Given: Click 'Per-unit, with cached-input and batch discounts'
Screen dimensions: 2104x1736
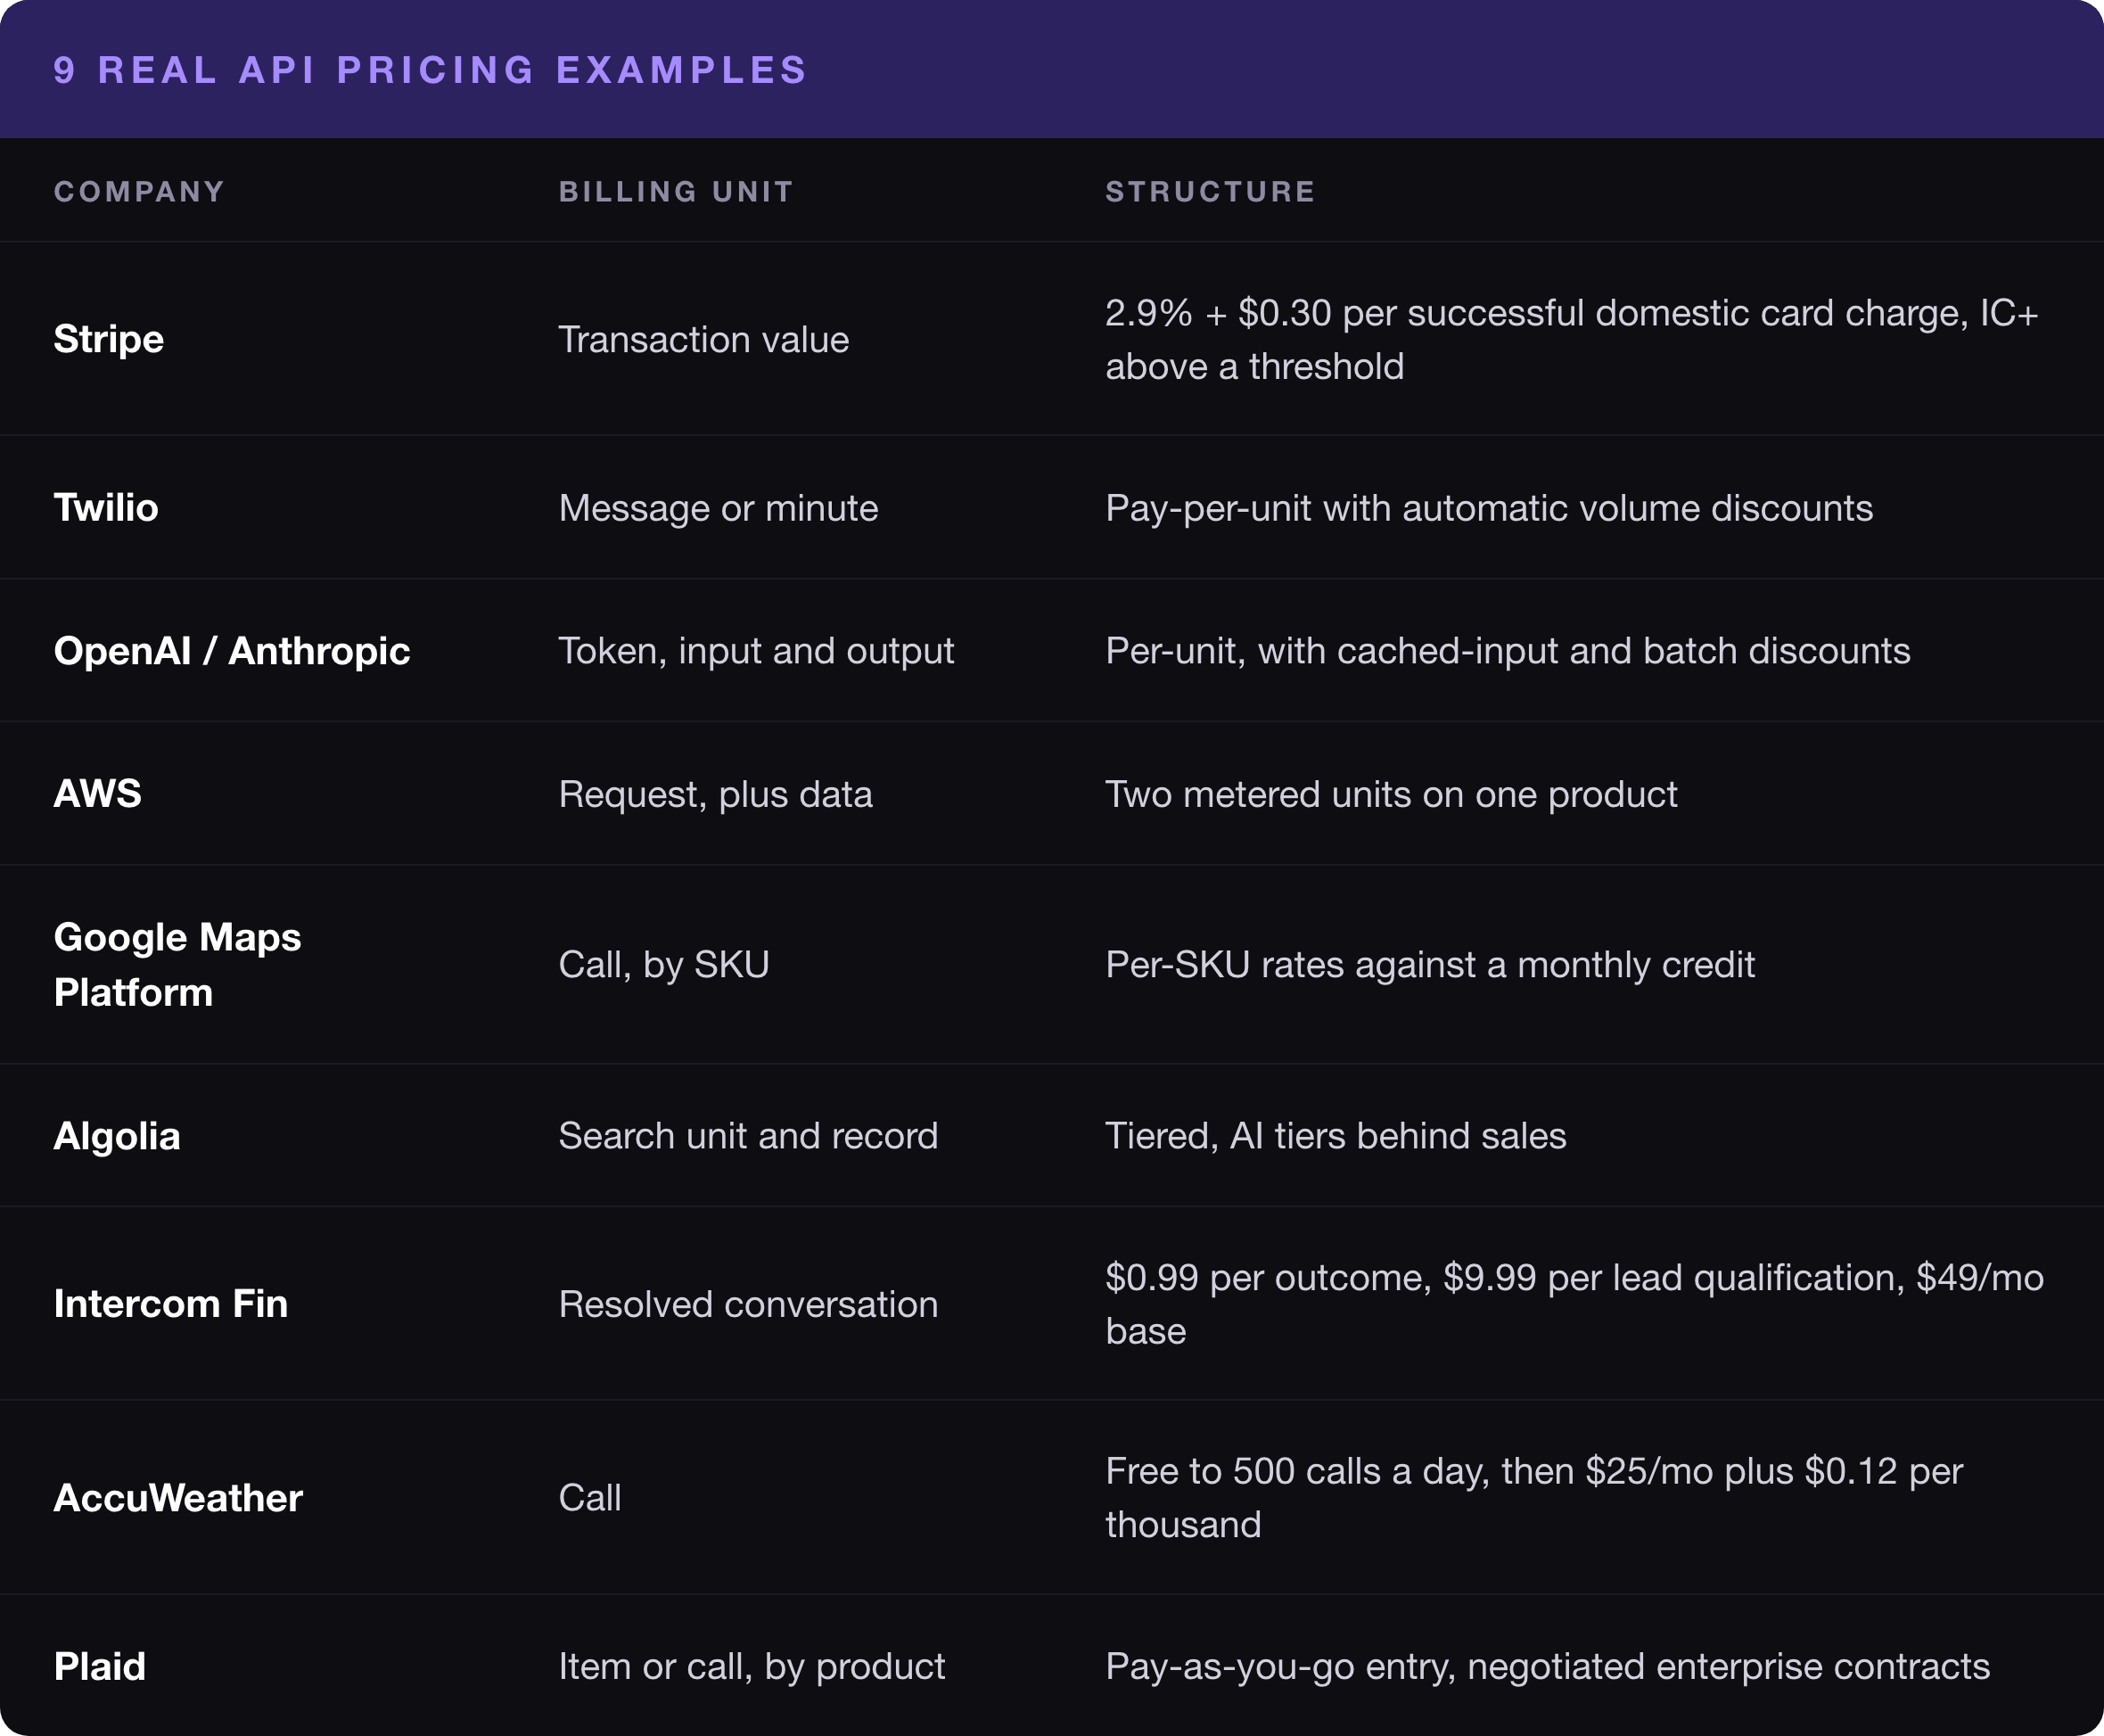Looking at the screenshot, I should 1507,651.
